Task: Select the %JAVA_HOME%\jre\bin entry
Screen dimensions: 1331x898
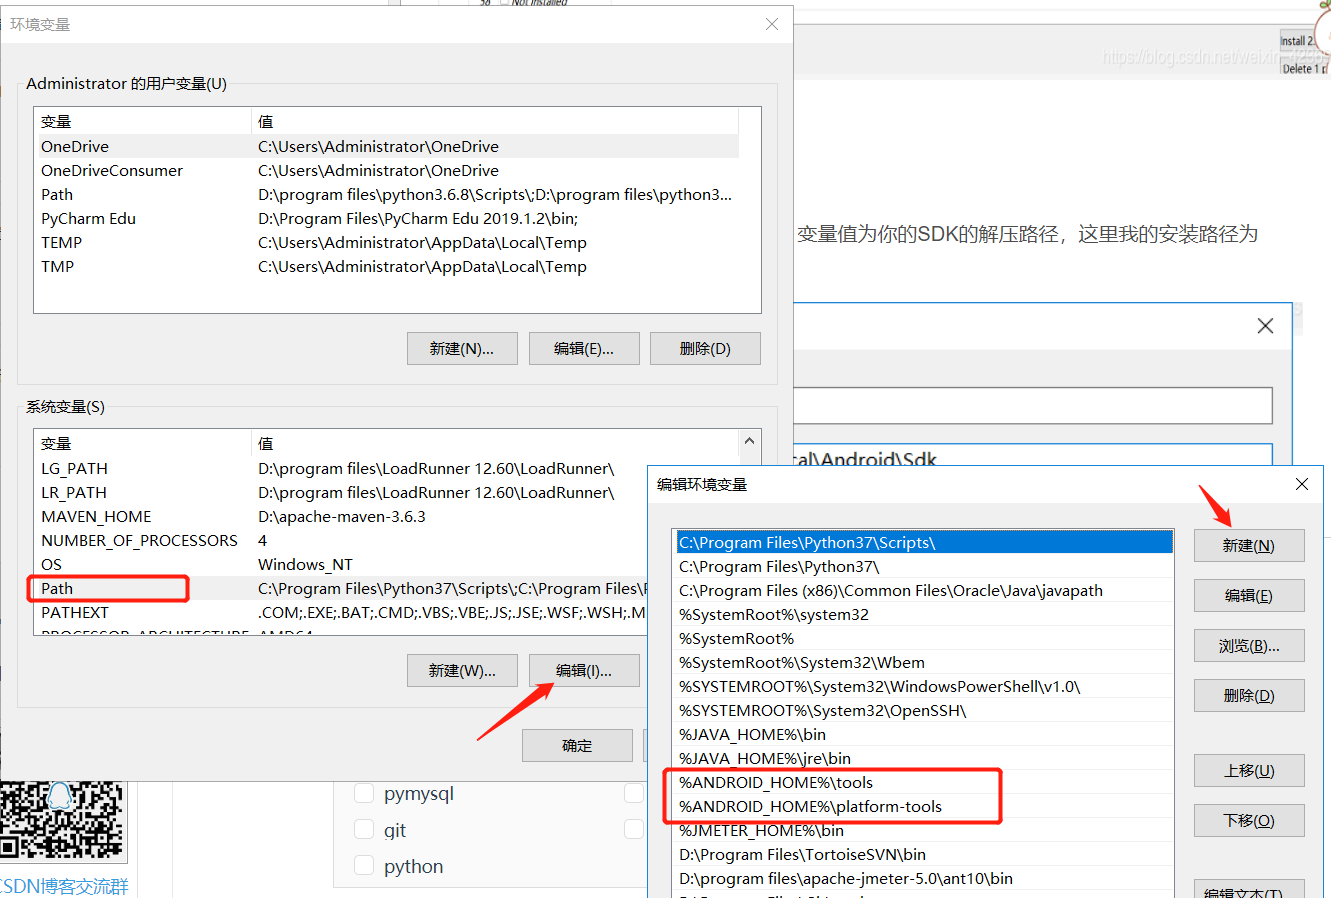Action: [x=924, y=759]
